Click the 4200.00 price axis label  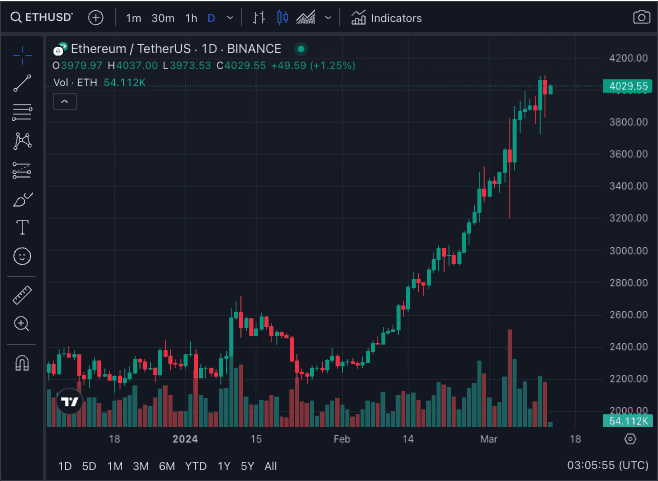click(628, 58)
